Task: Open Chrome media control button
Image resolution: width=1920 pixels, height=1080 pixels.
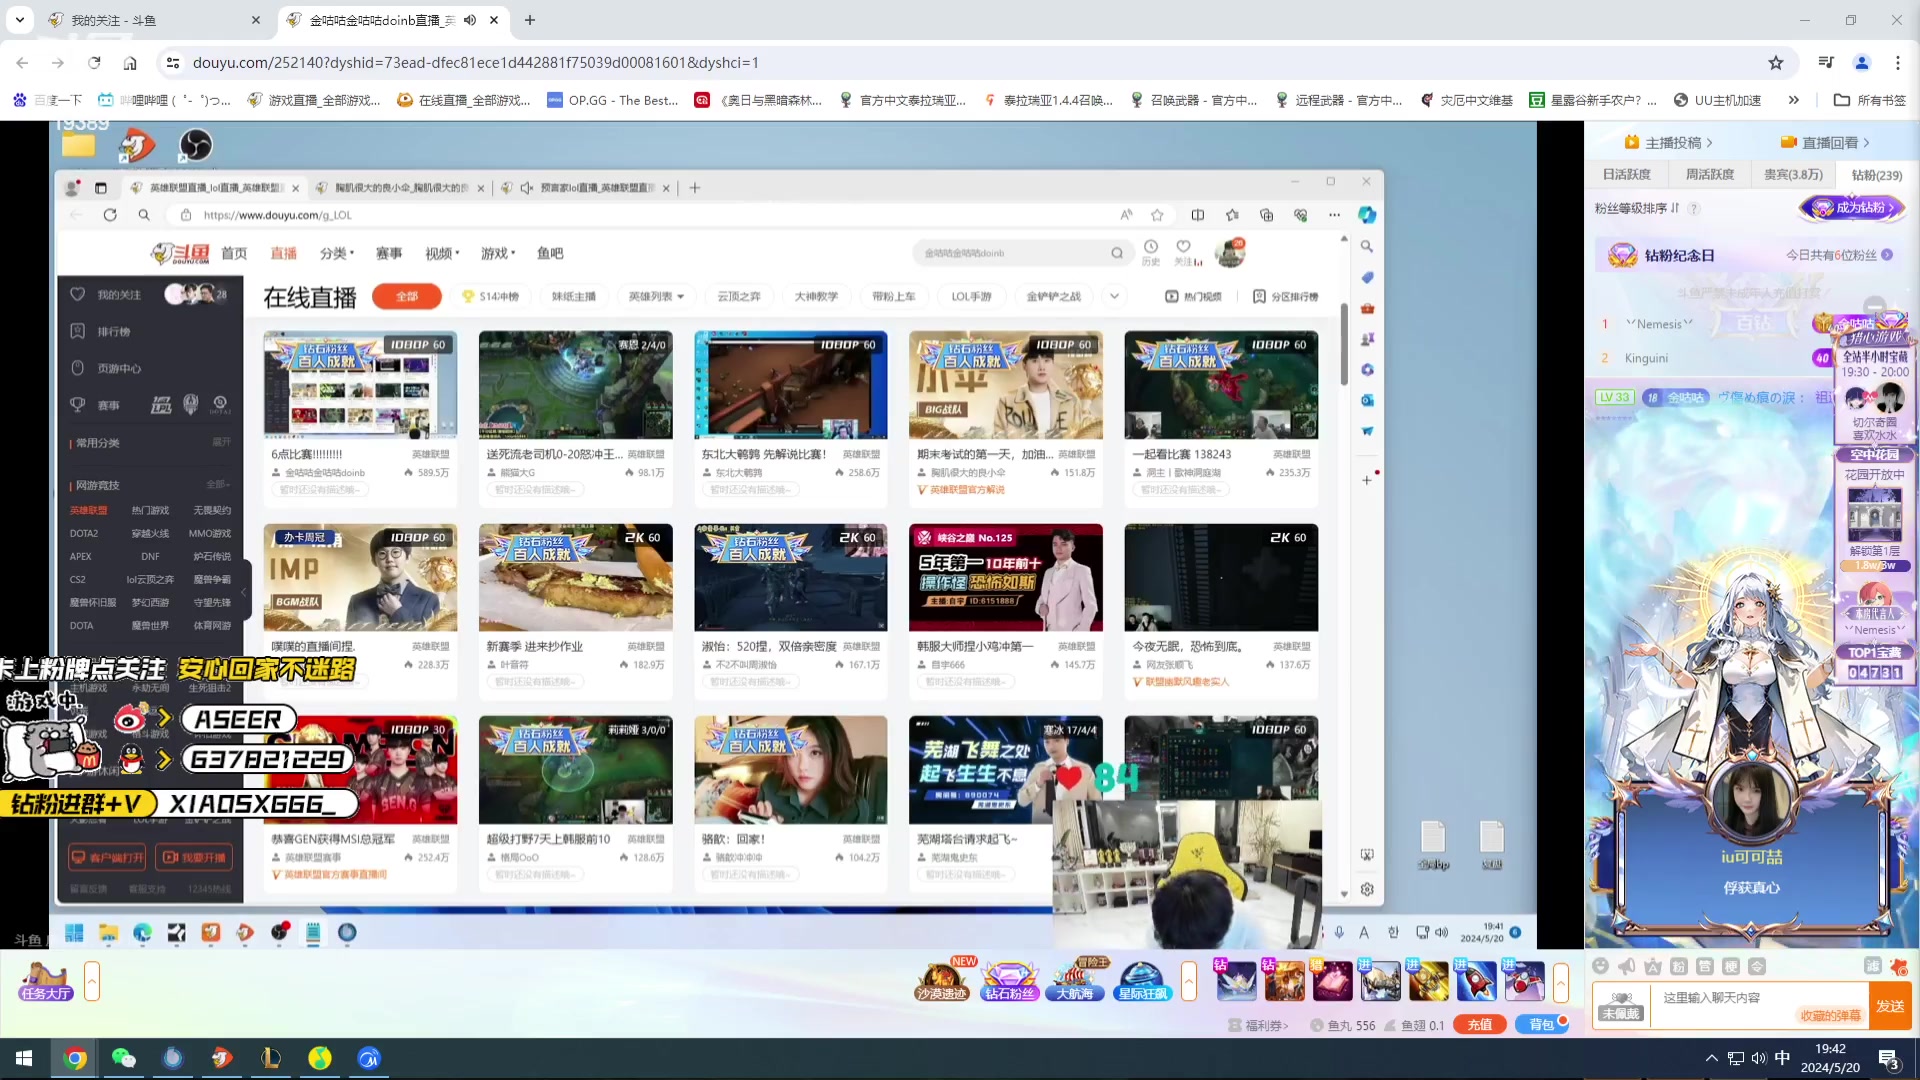Action: [x=1826, y=62]
